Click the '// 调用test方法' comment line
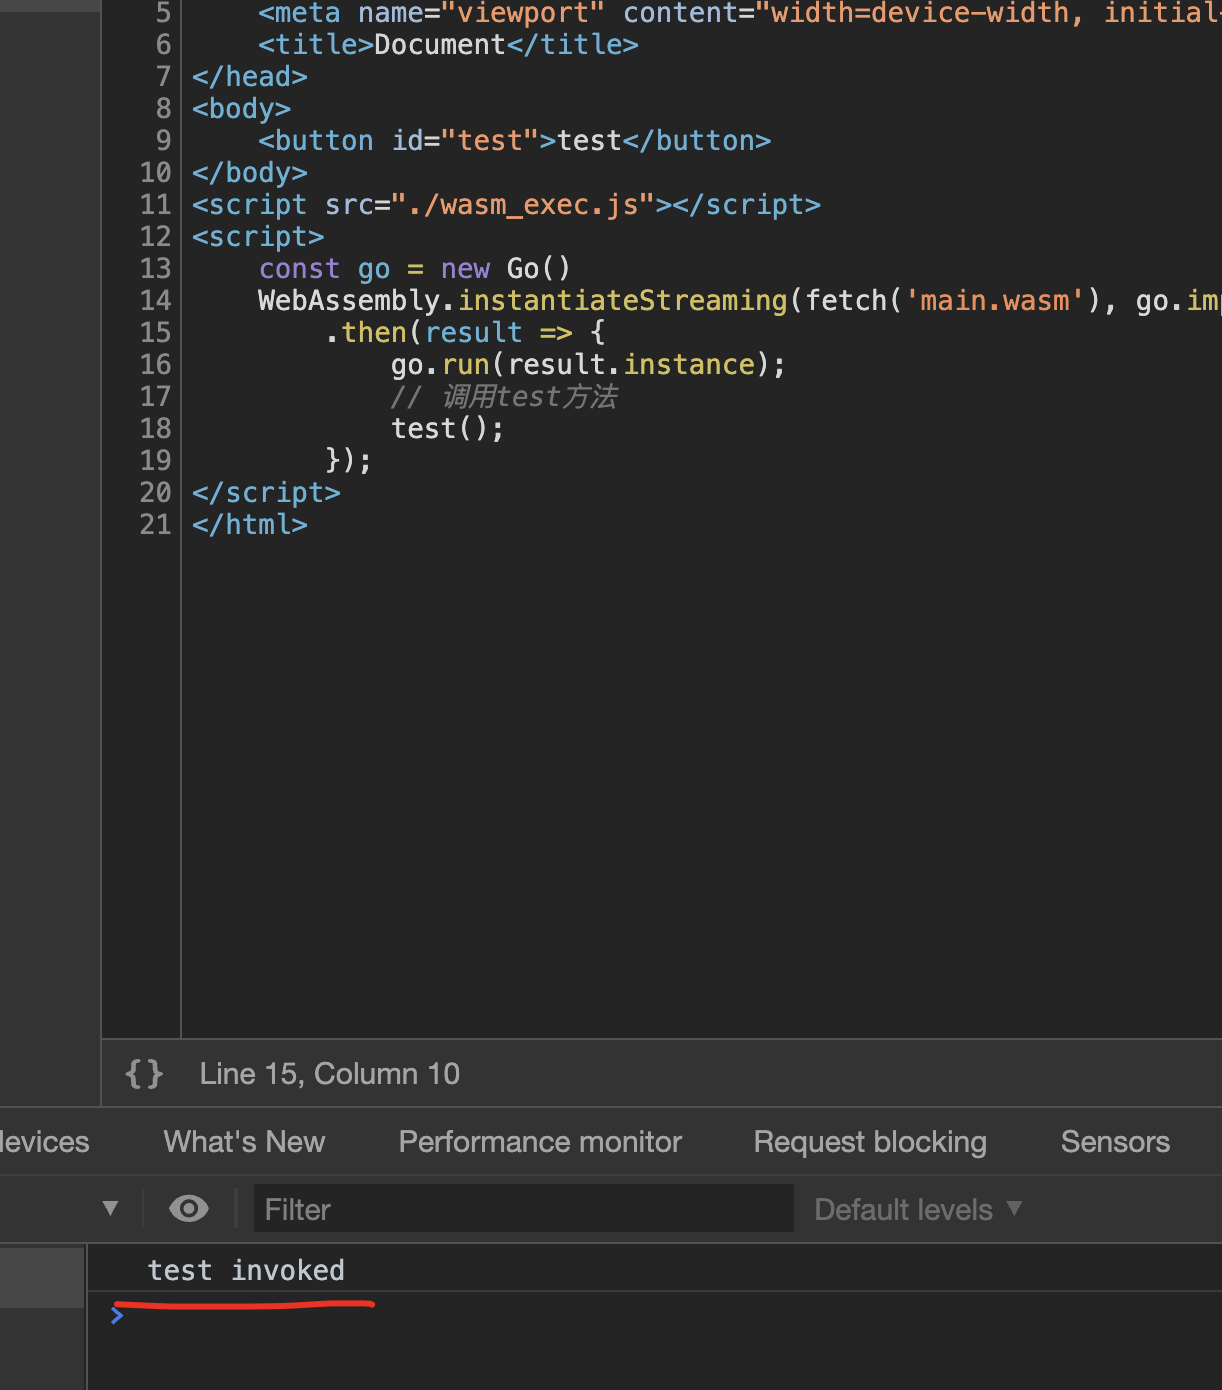Image resolution: width=1222 pixels, height=1390 pixels. 504,396
